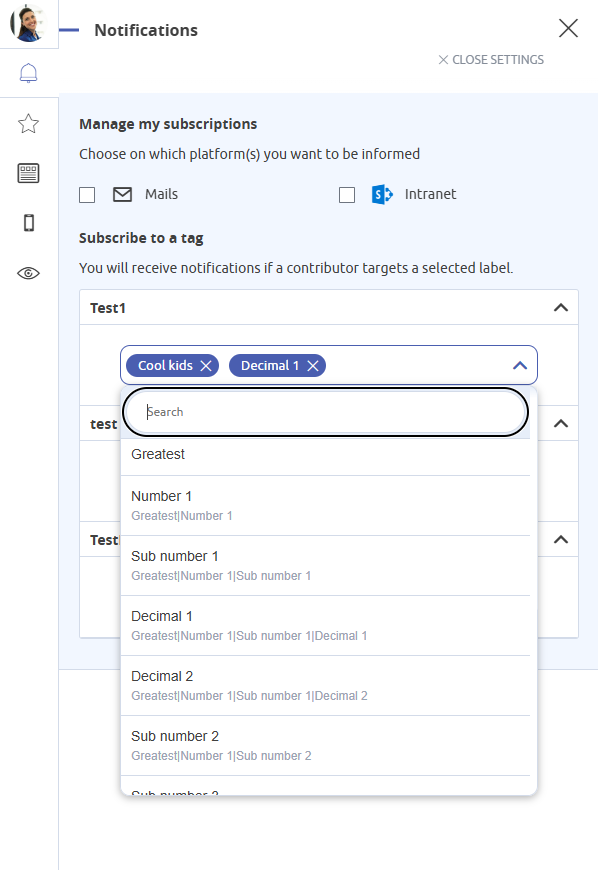
Task: Remove the Cool kids tag chip
Action: click(206, 366)
